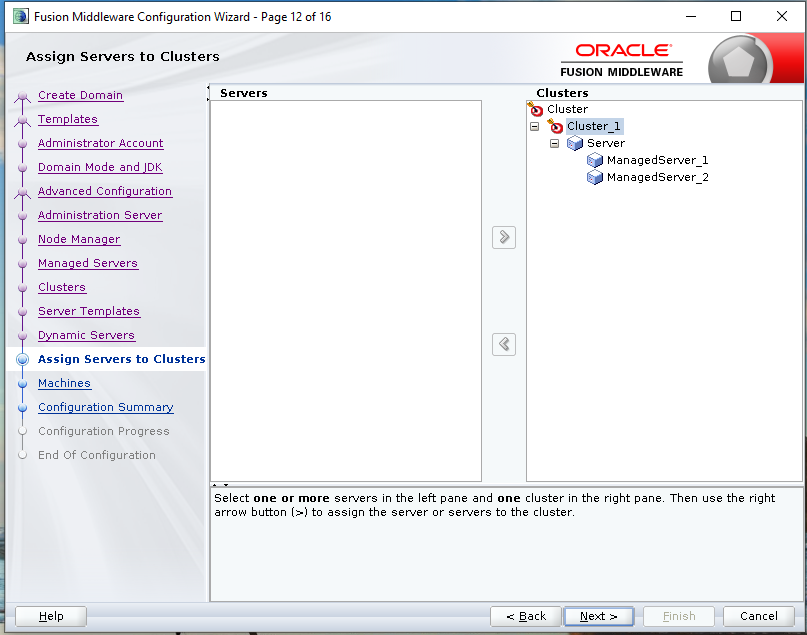
Task: Open Node Manager step
Action: click(x=79, y=239)
